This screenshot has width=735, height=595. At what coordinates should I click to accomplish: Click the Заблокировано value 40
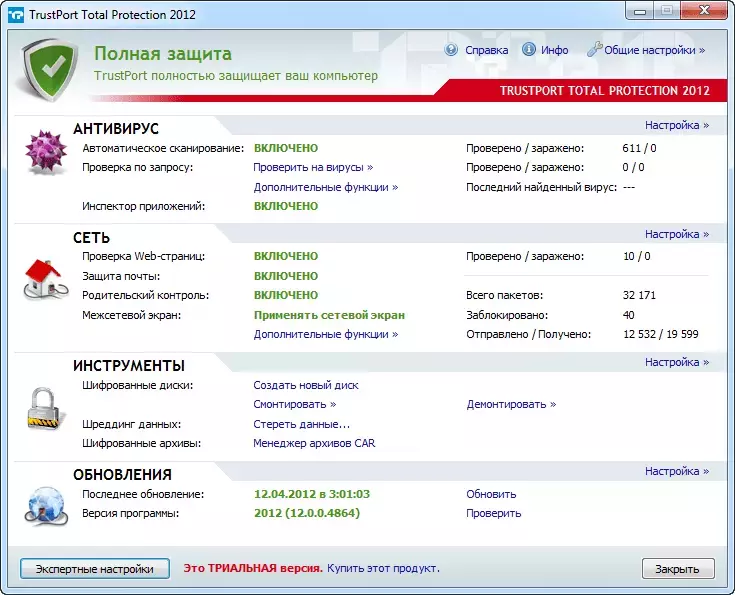click(x=629, y=315)
